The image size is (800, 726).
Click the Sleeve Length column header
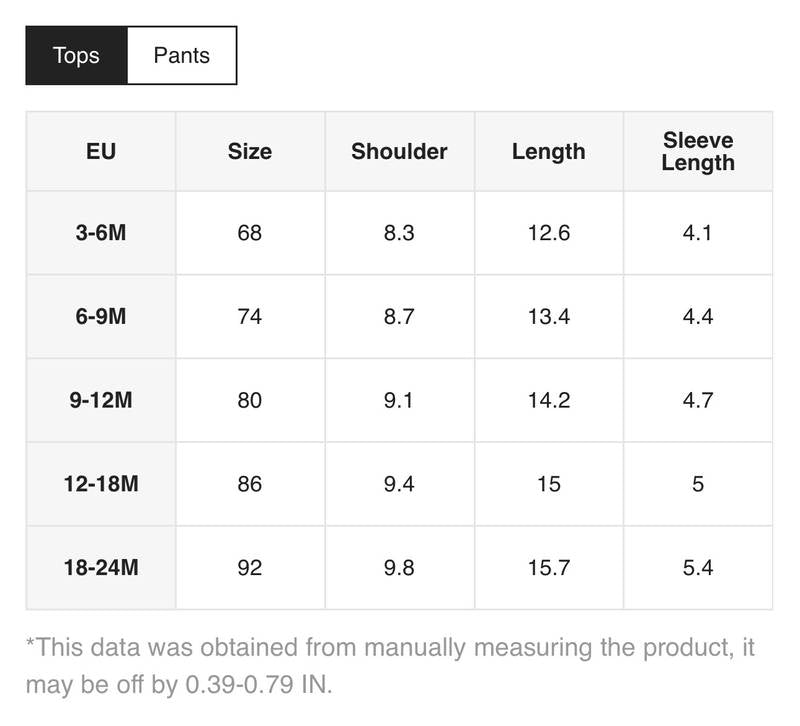pos(698,152)
